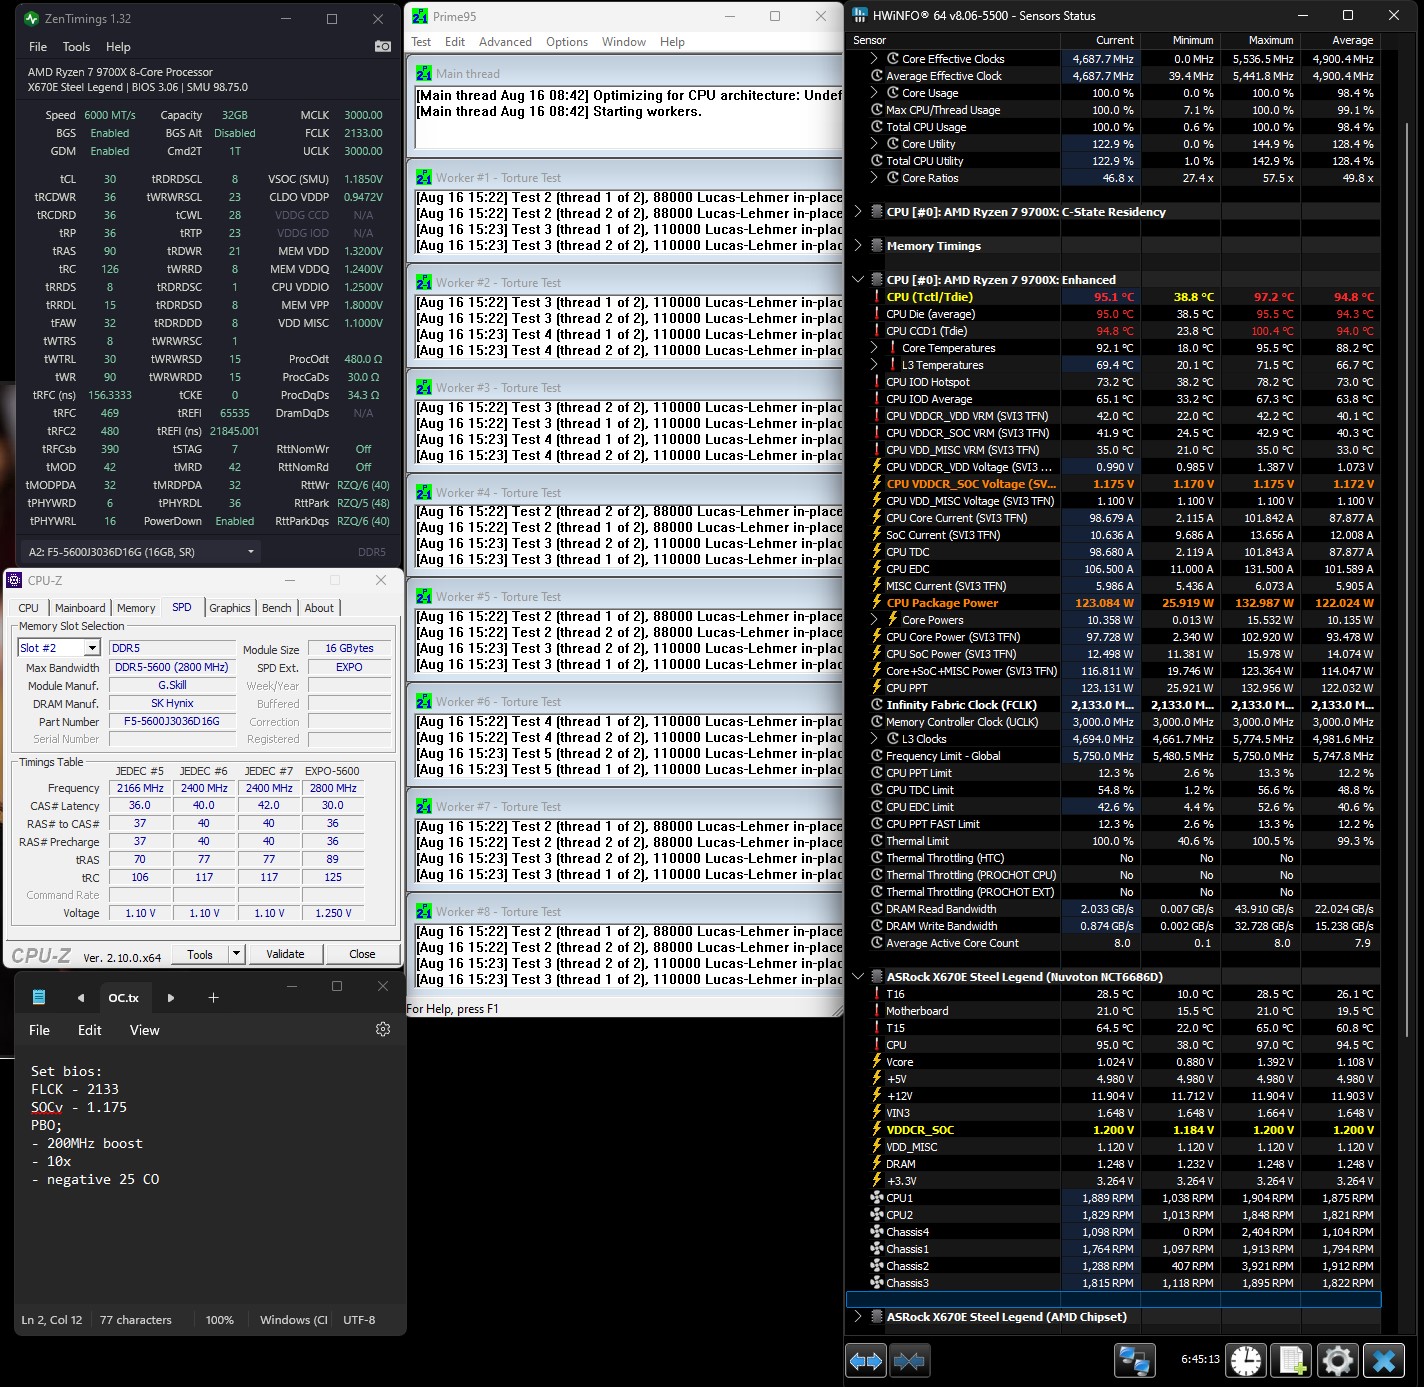Collapse the AMD Ryzen 7 9700X Enhanced group

tap(858, 280)
